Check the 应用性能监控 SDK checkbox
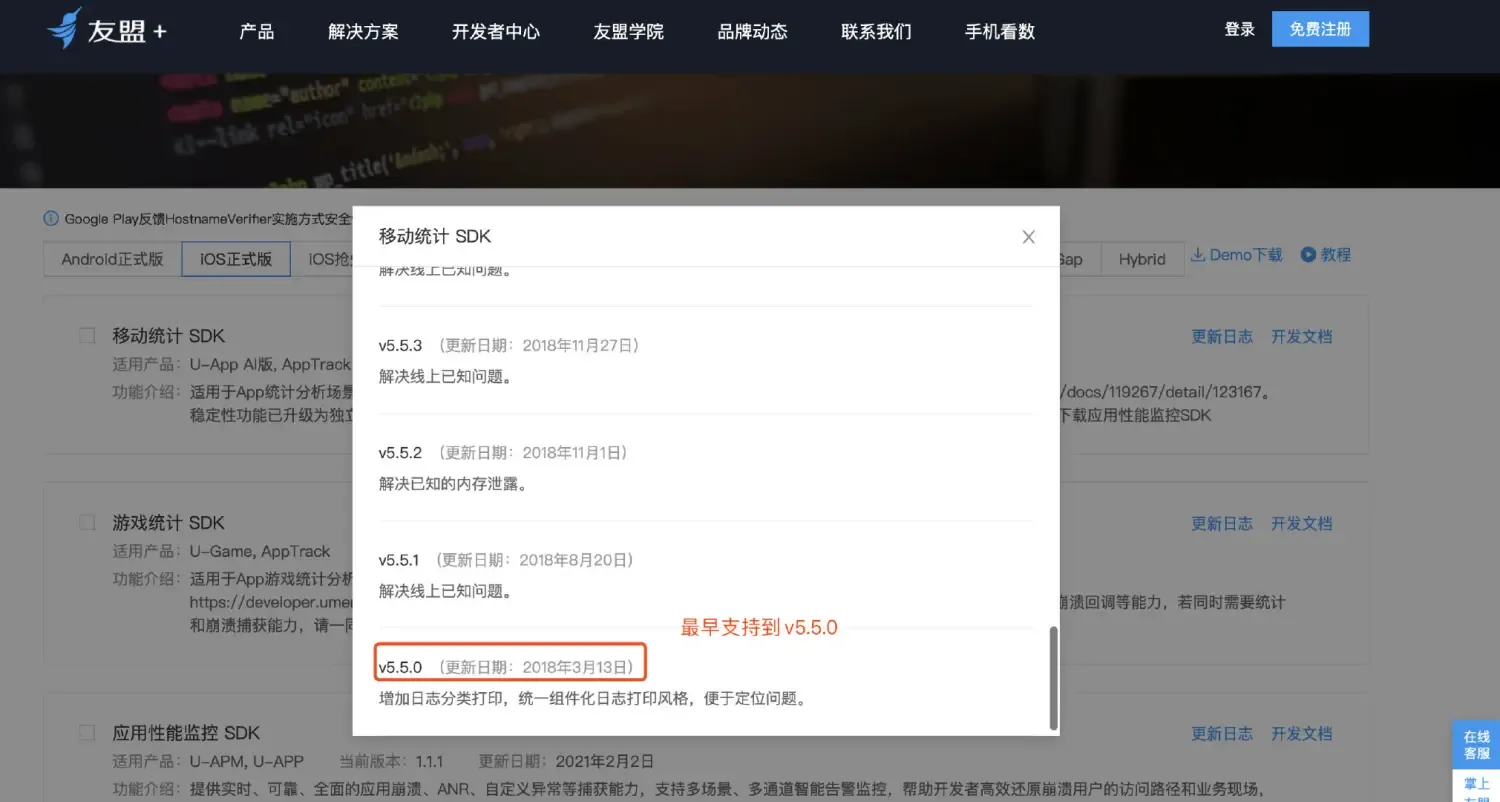Image resolution: width=1500 pixels, height=802 pixels. point(86,732)
